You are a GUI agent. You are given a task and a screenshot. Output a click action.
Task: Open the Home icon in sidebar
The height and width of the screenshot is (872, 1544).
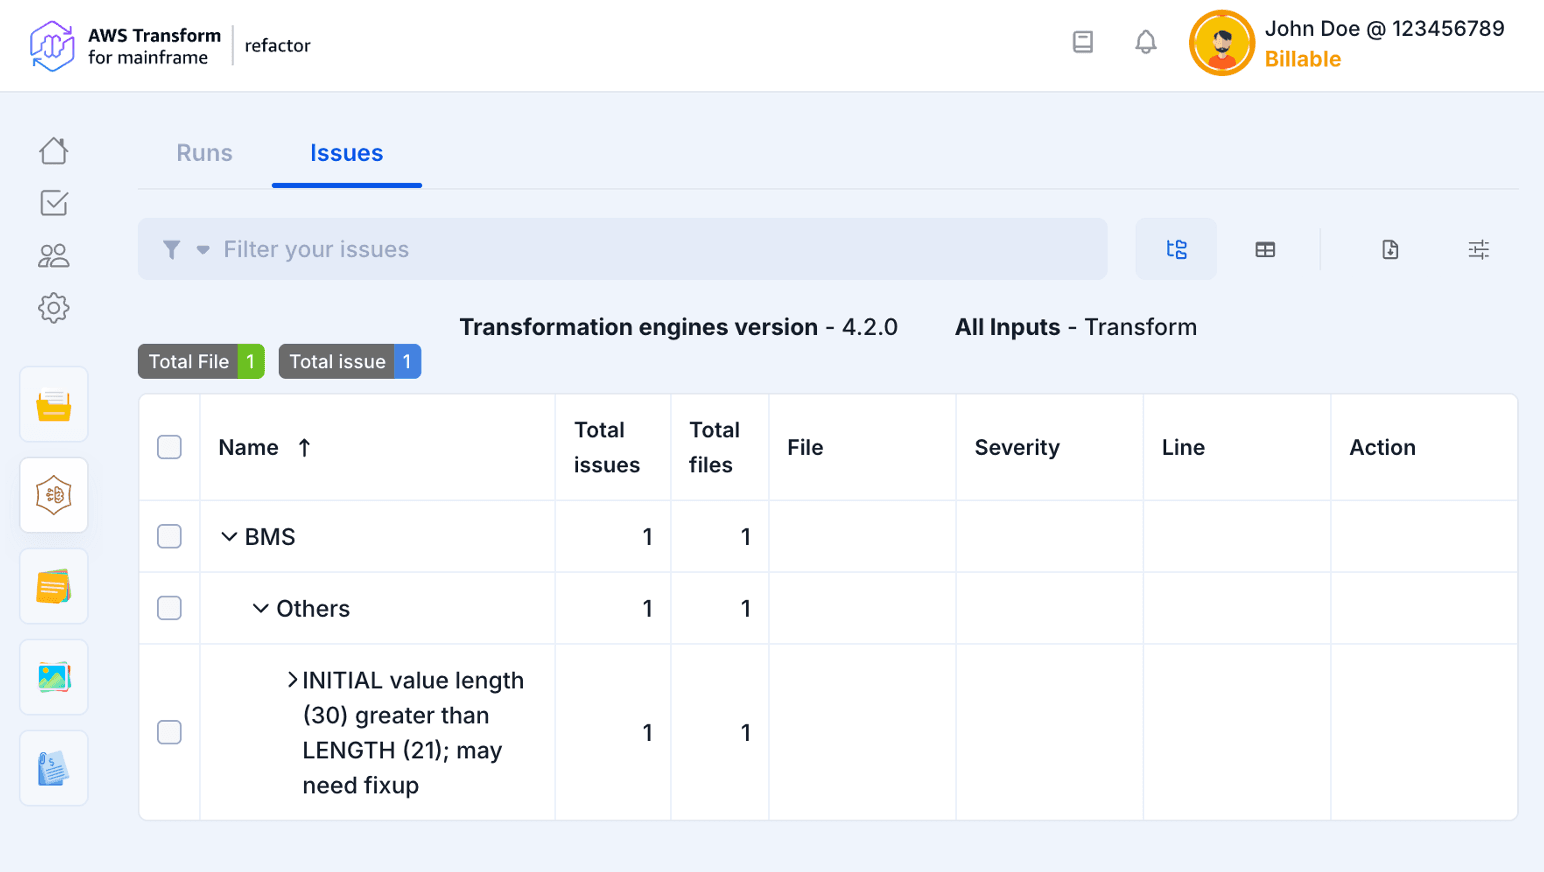54,151
